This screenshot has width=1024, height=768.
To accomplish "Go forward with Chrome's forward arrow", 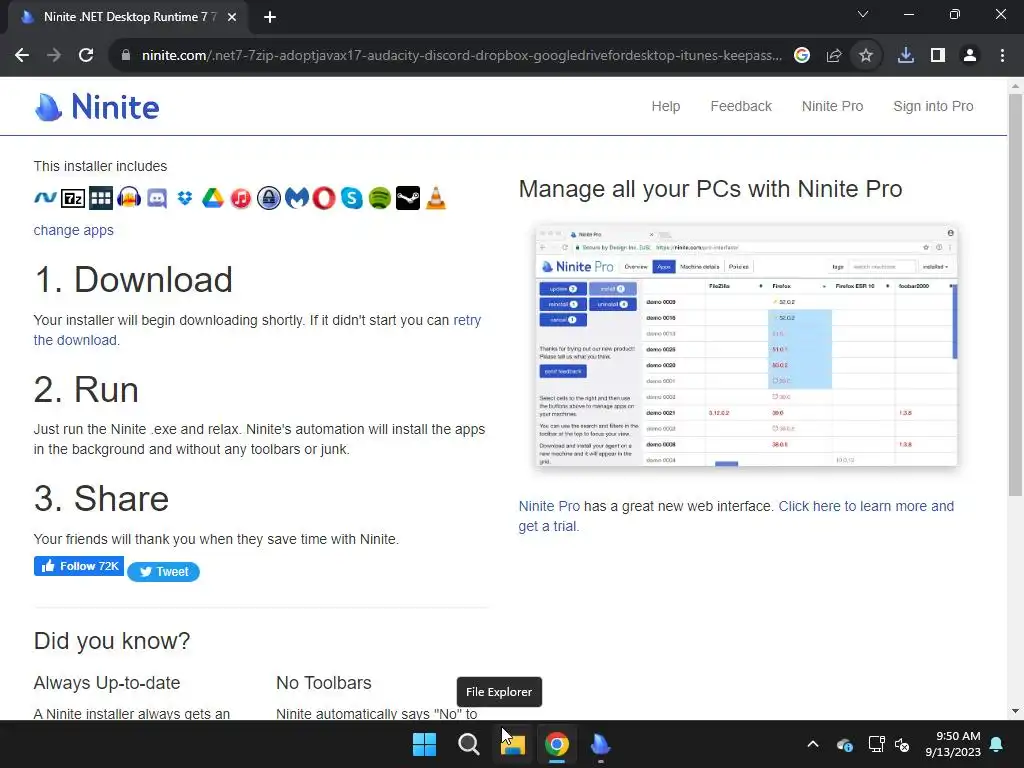I will [x=54, y=56].
